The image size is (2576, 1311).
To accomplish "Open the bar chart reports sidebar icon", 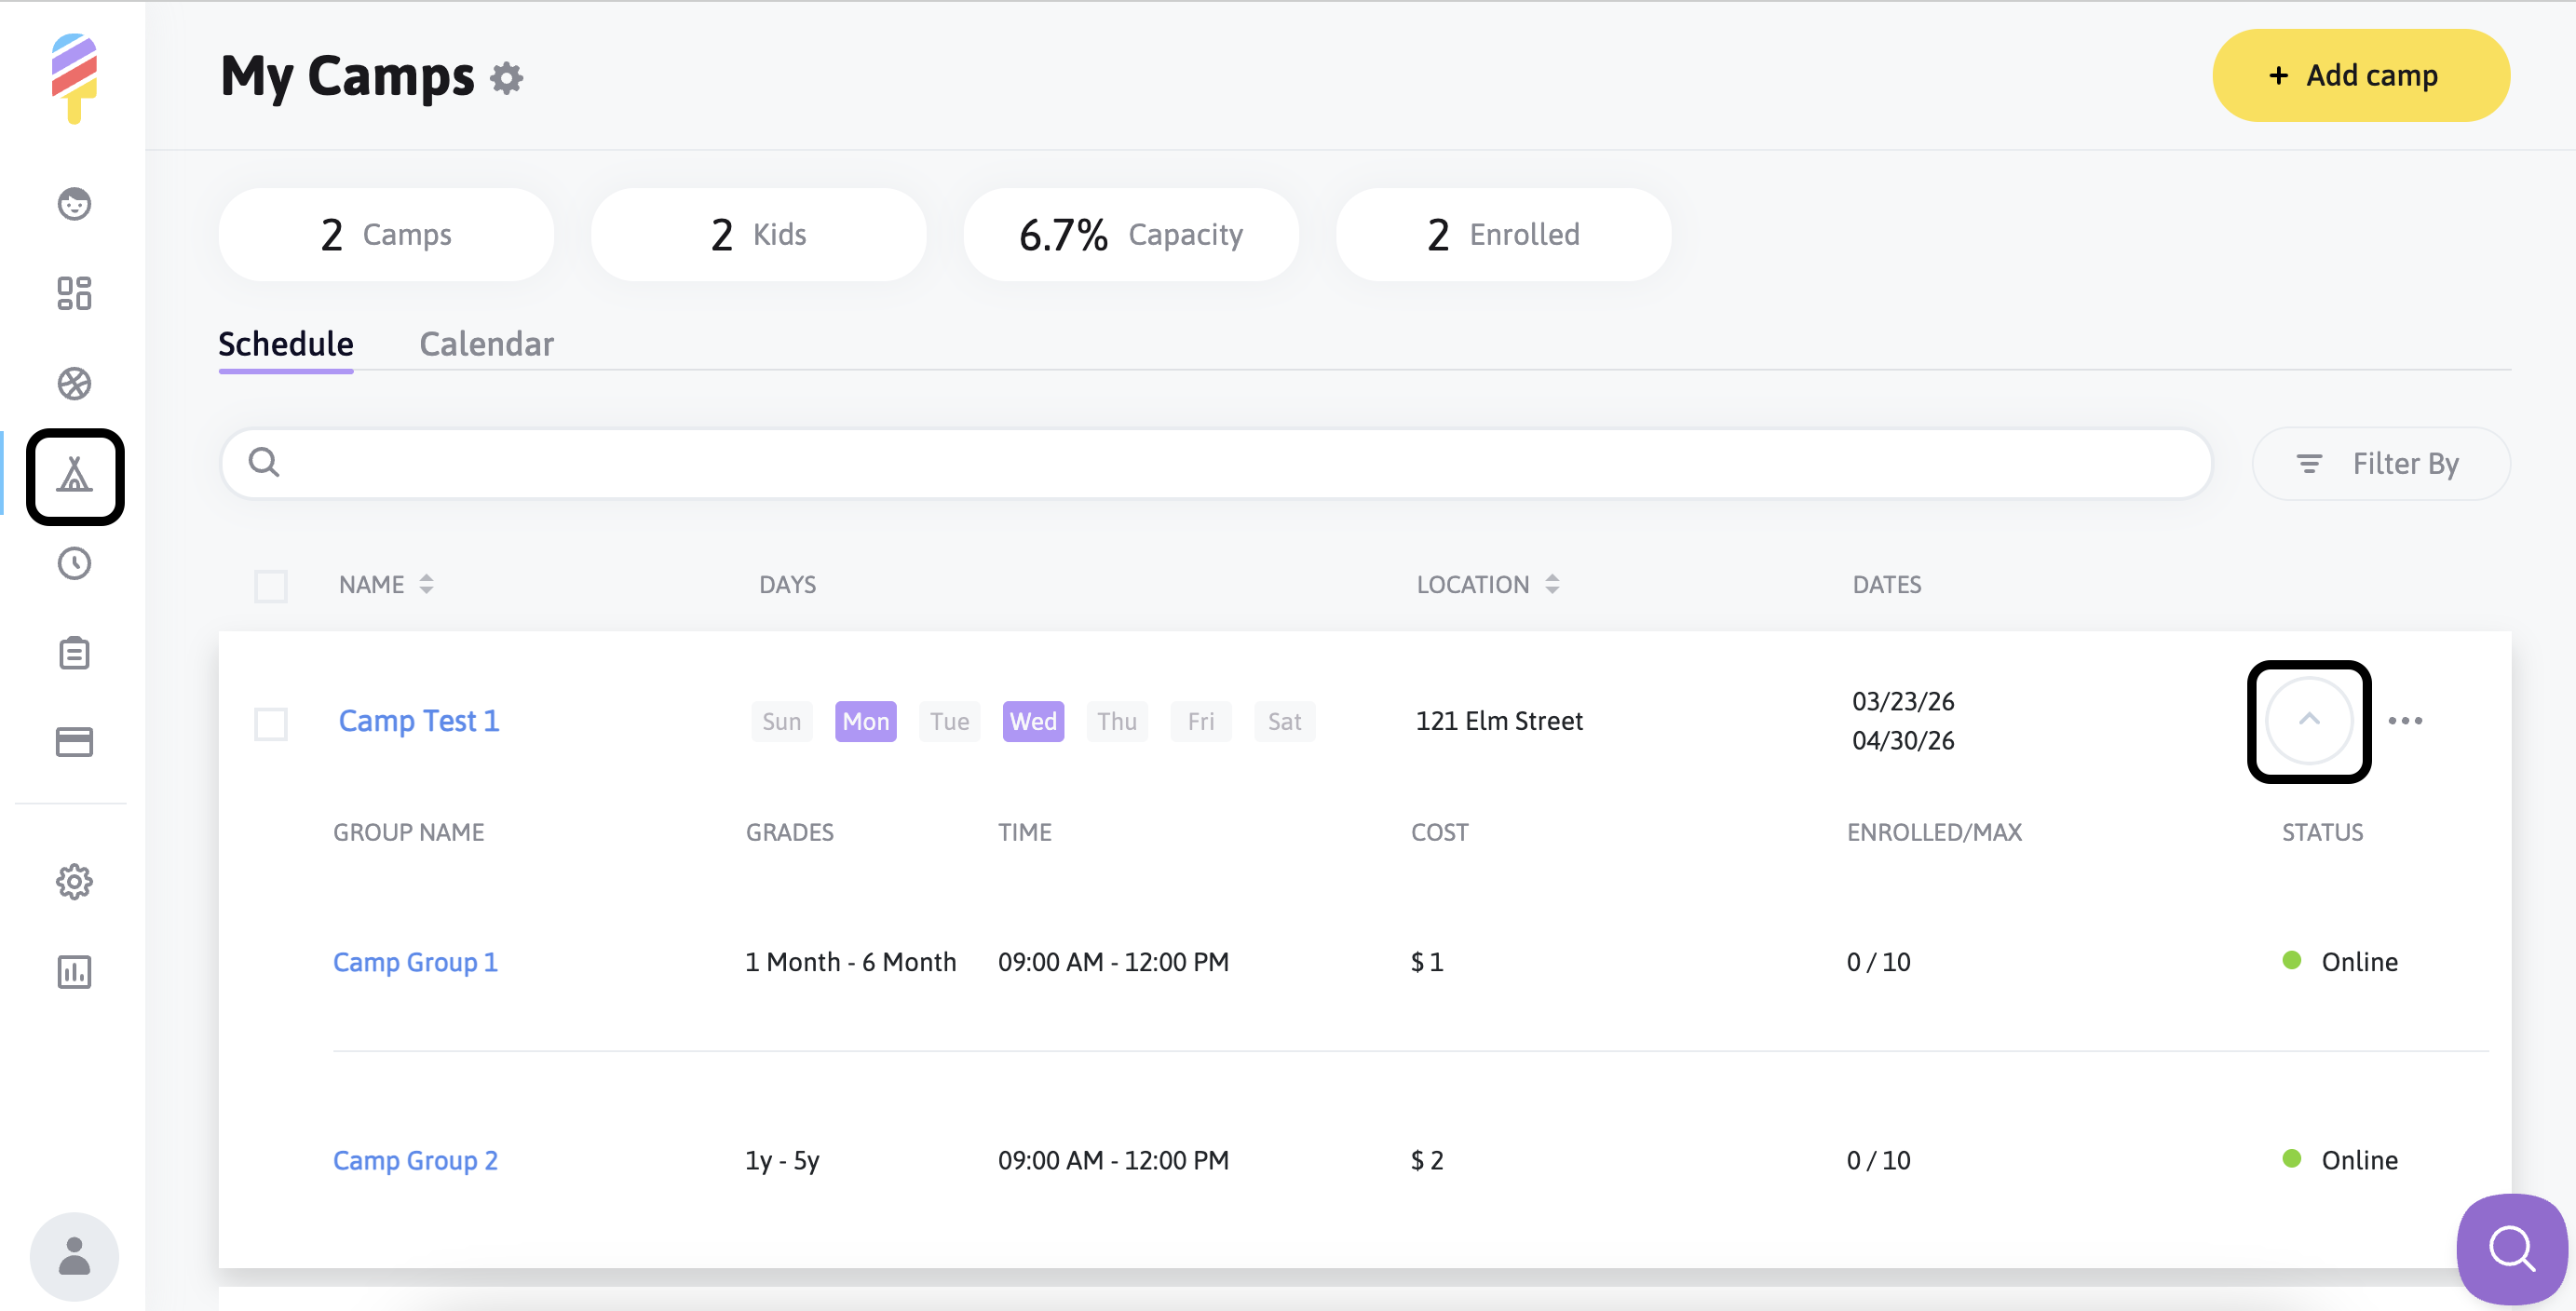I will 74,972.
